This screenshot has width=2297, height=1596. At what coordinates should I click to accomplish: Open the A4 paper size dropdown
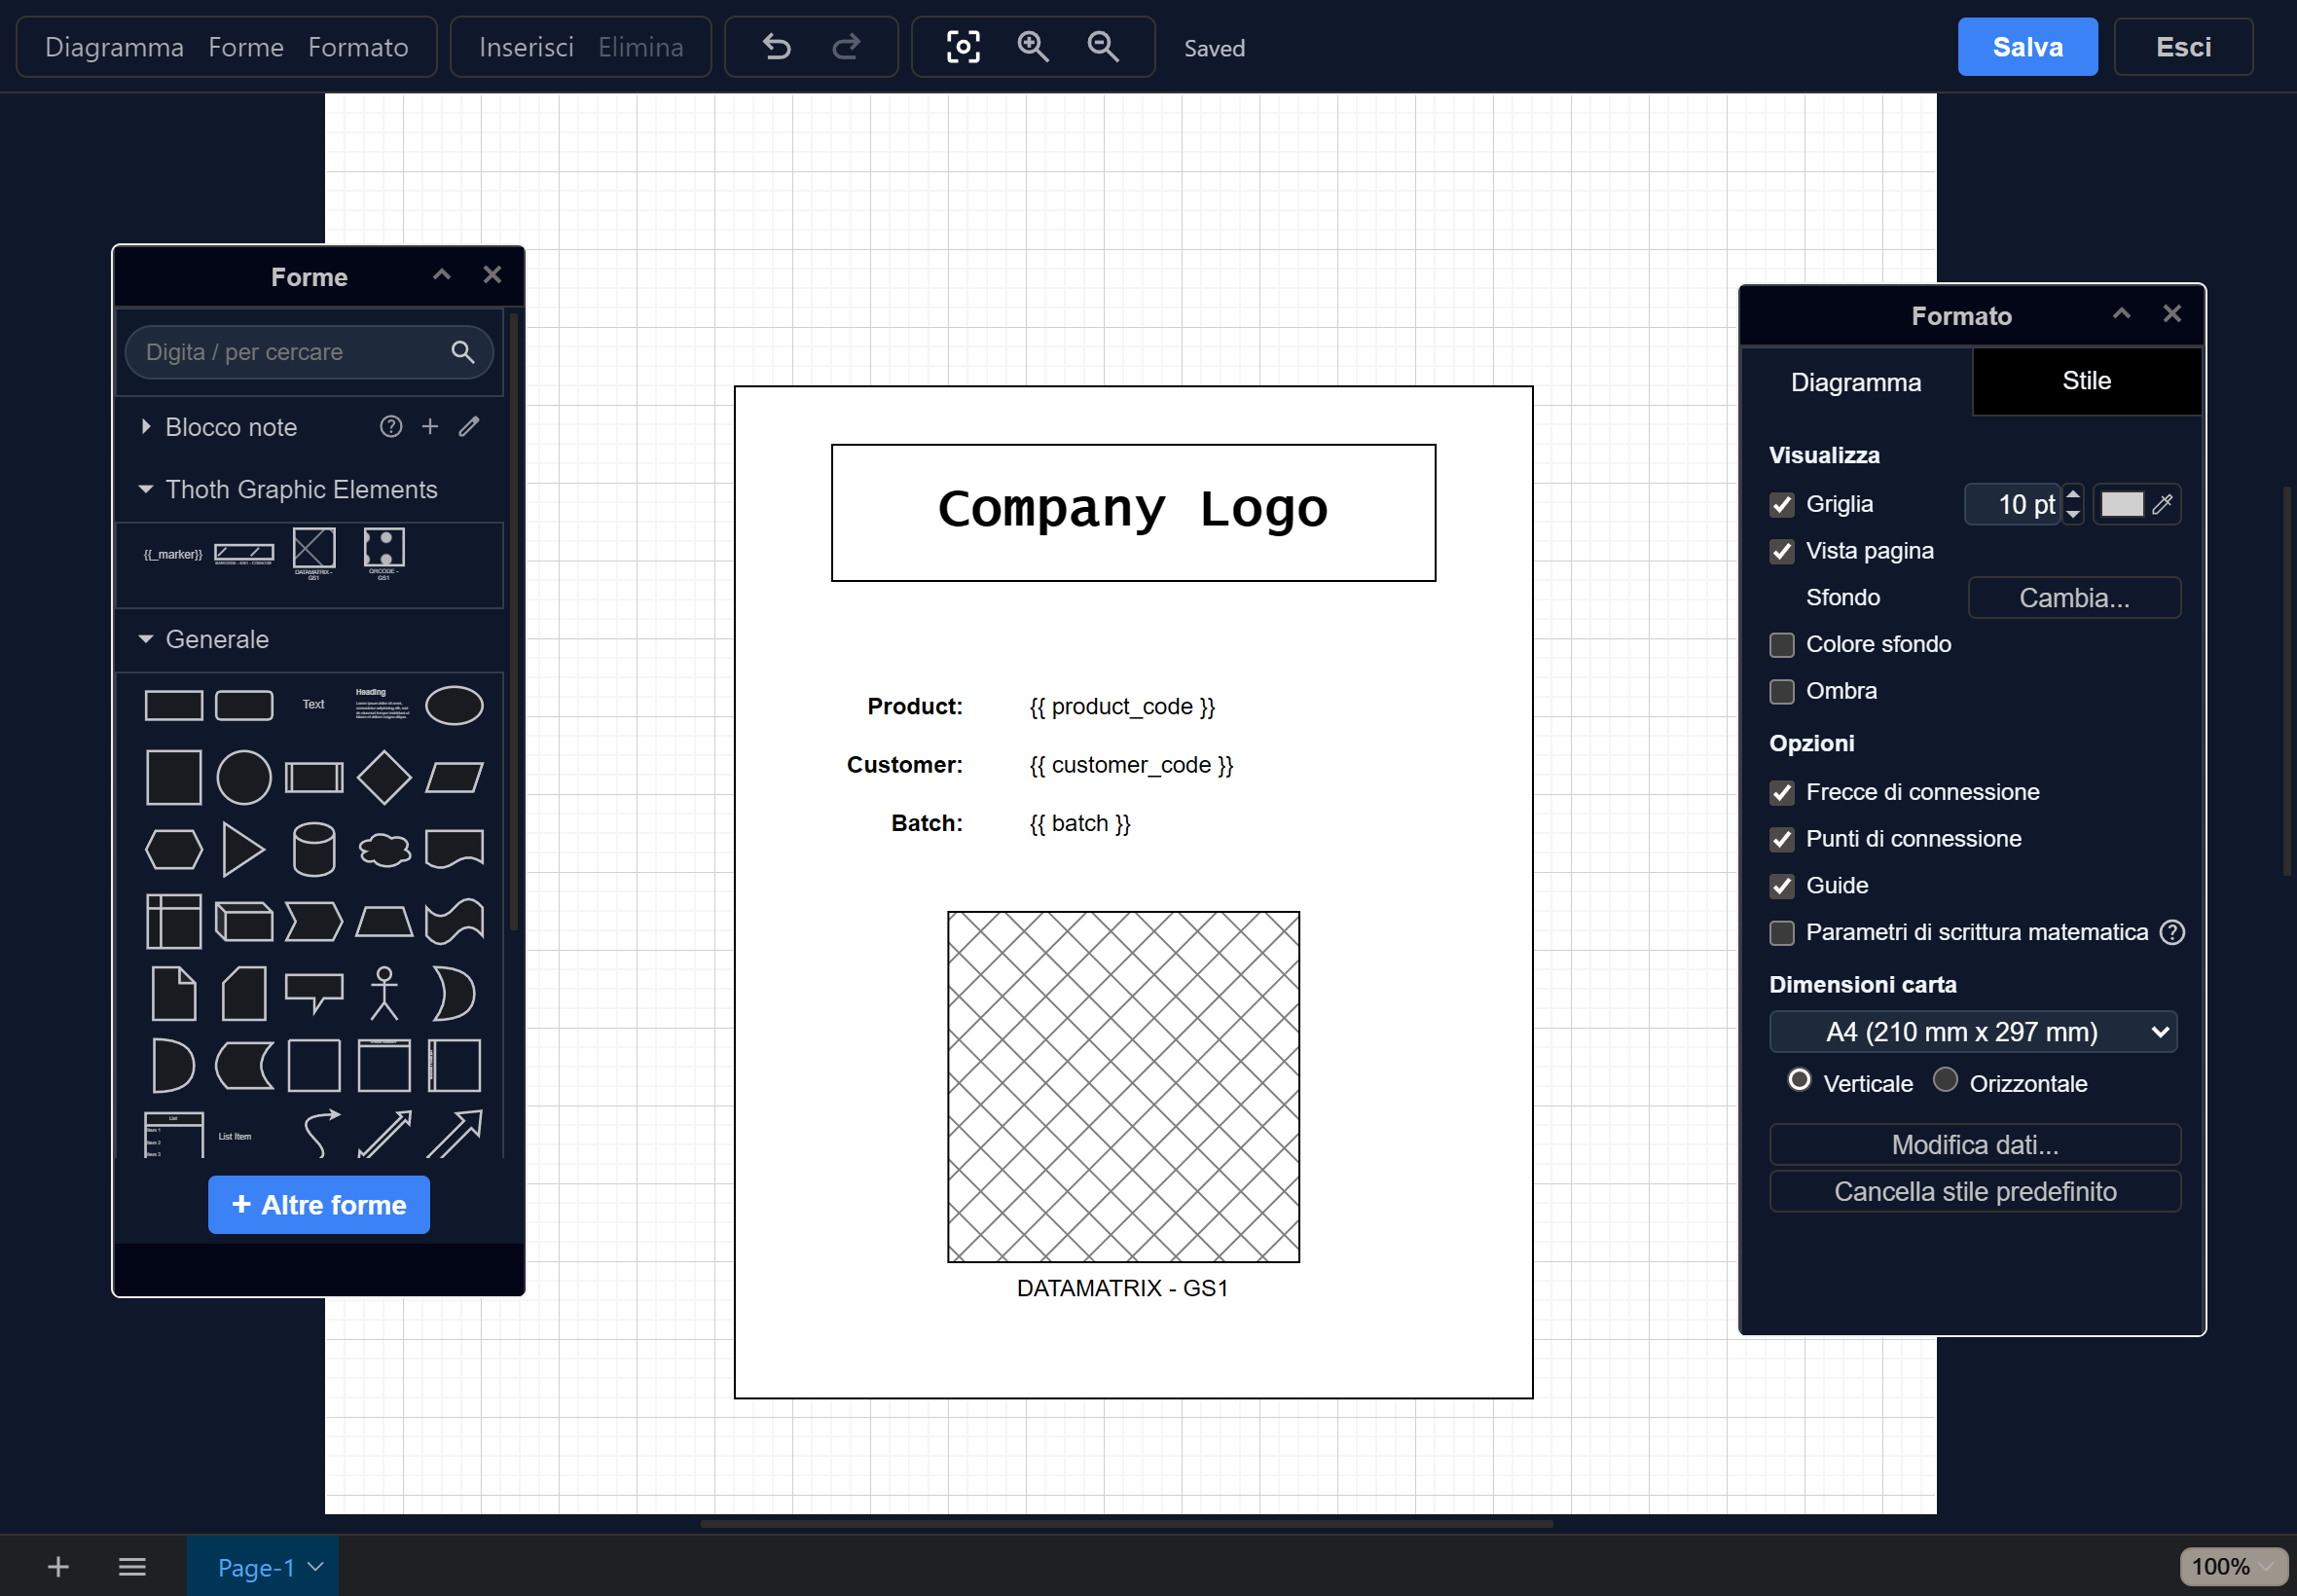tap(1973, 1032)
